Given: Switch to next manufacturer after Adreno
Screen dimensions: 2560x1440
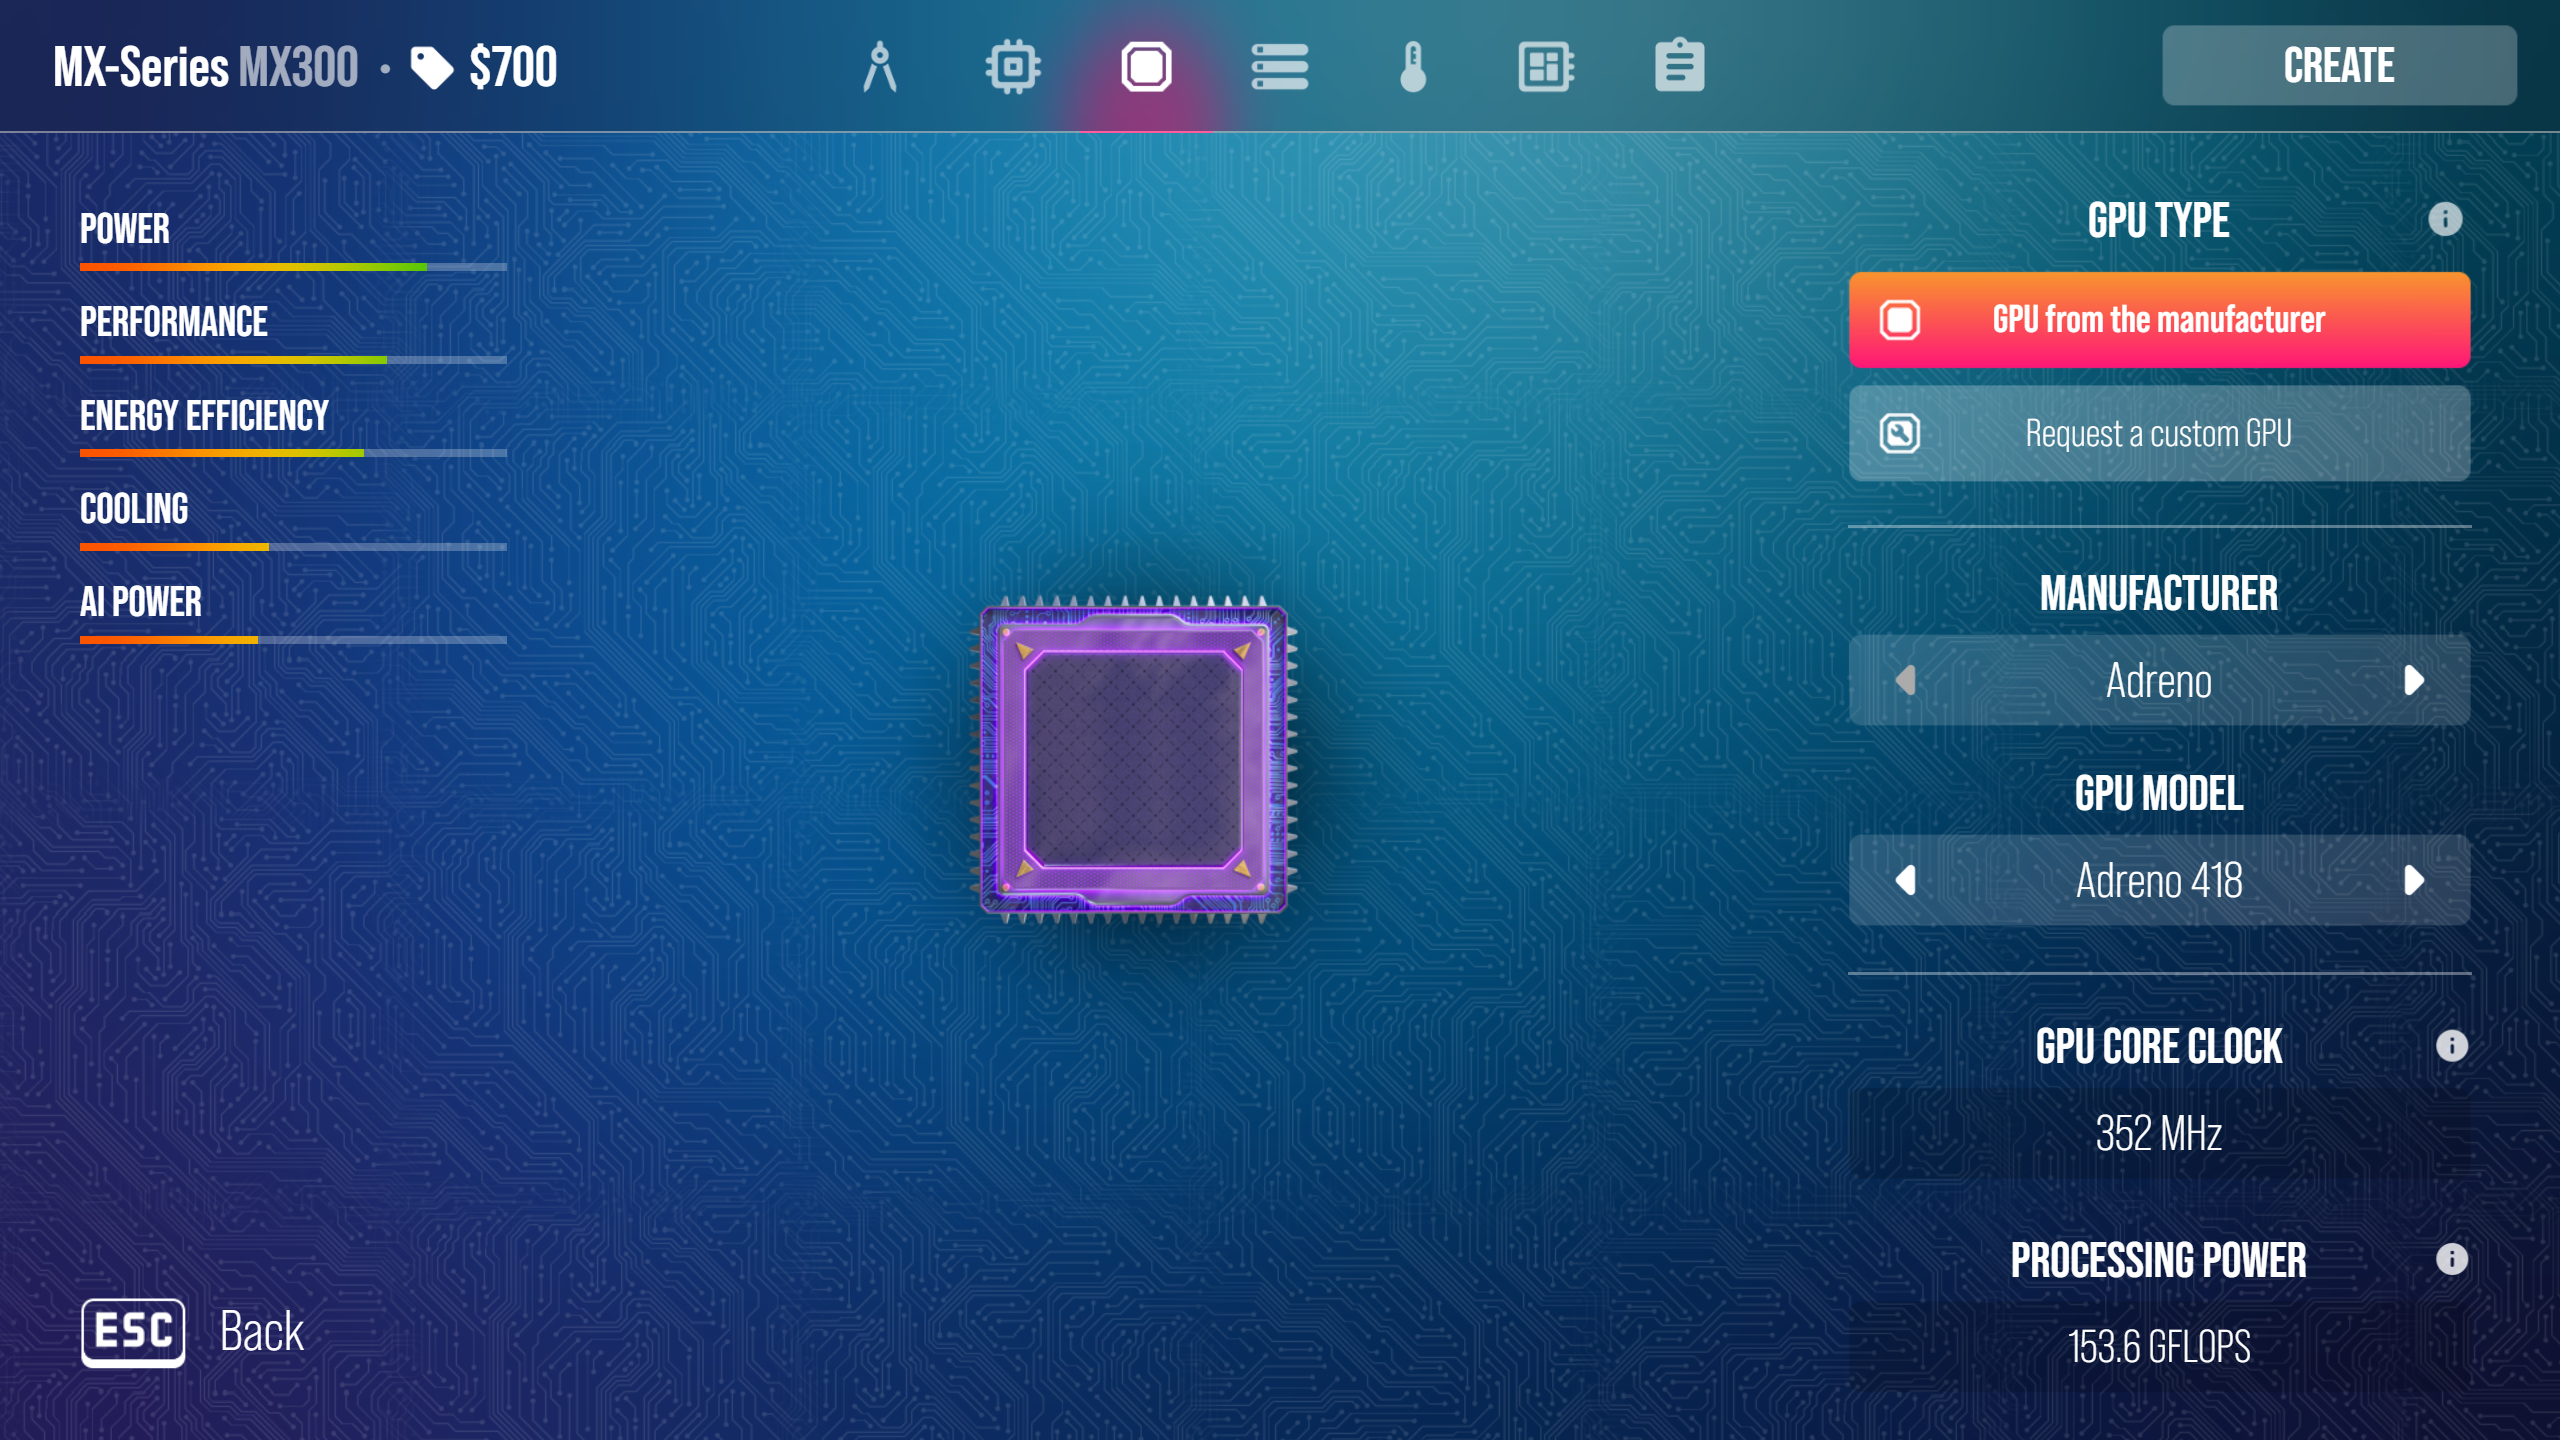Looking at the screenshot, I should point(2413,680).
